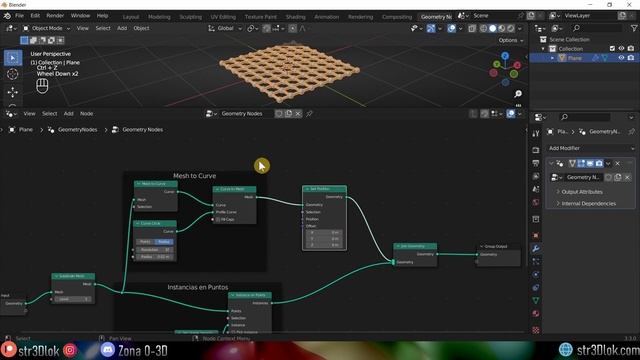The image size is (640, 360).
Task: Open the Scene properties tab
Action: click(536, 189)
